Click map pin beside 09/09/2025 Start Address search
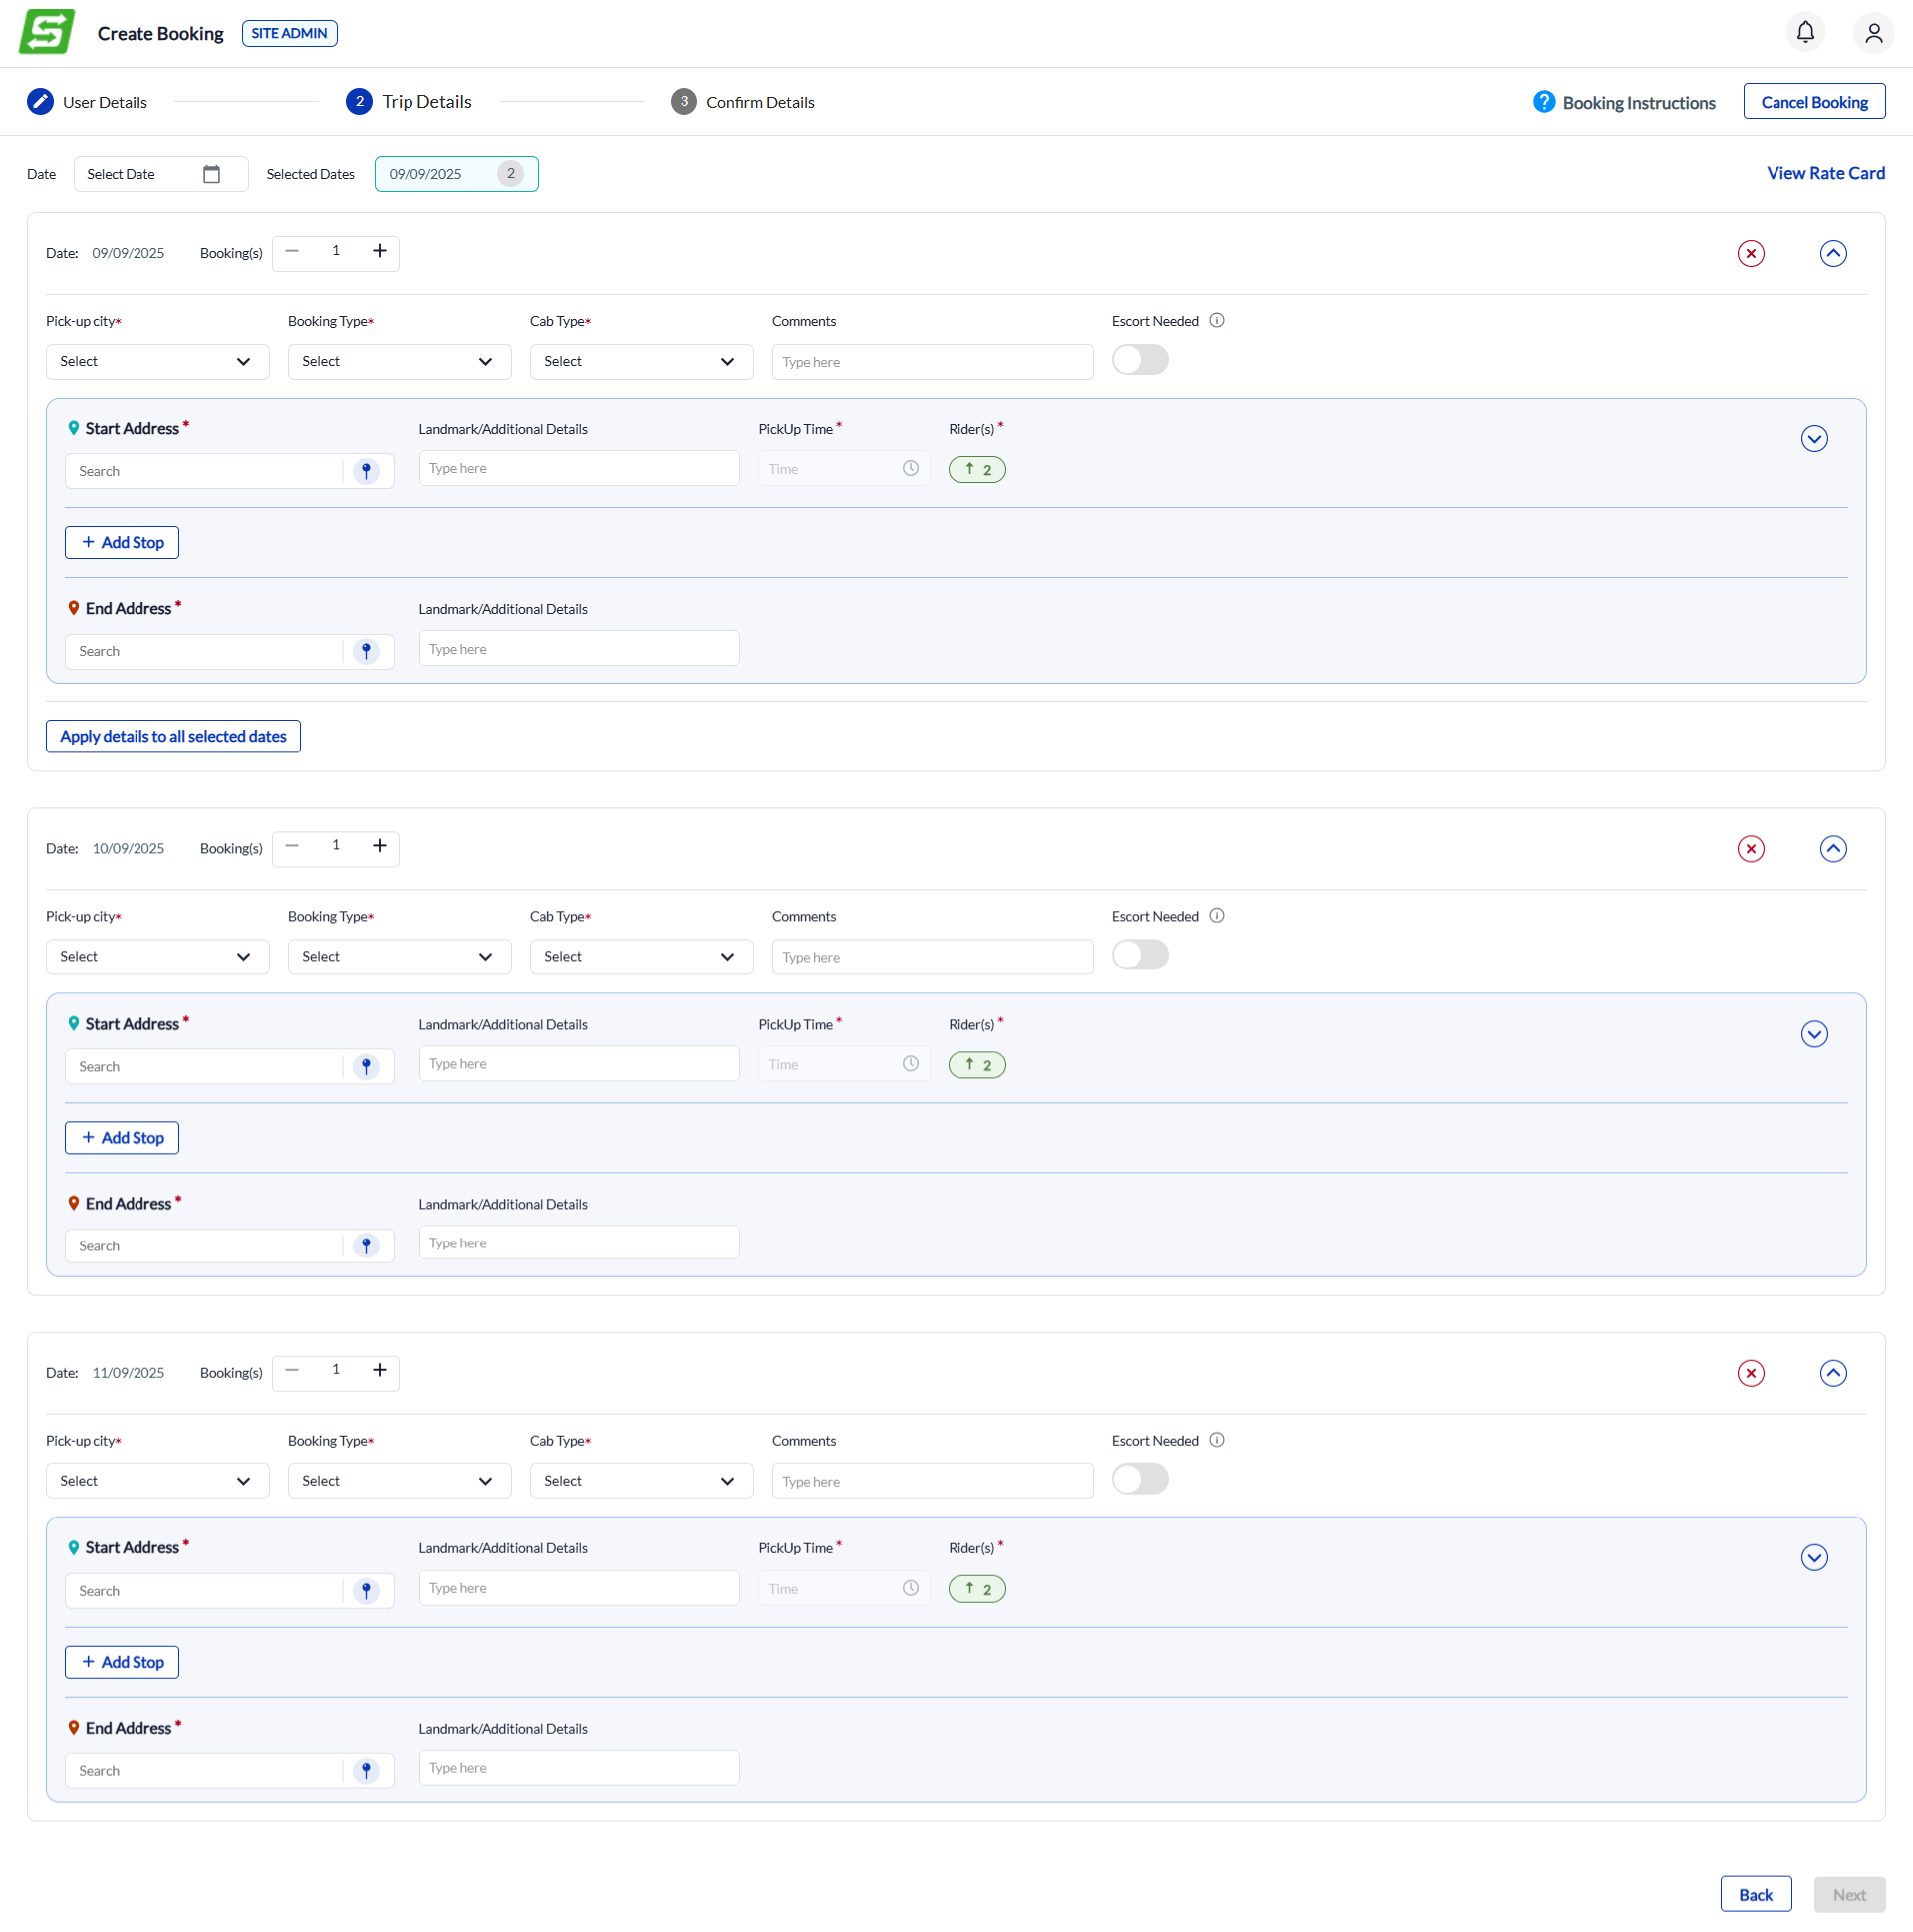This screenshot has height=1932, width=1913. click(x=366, y=471)
